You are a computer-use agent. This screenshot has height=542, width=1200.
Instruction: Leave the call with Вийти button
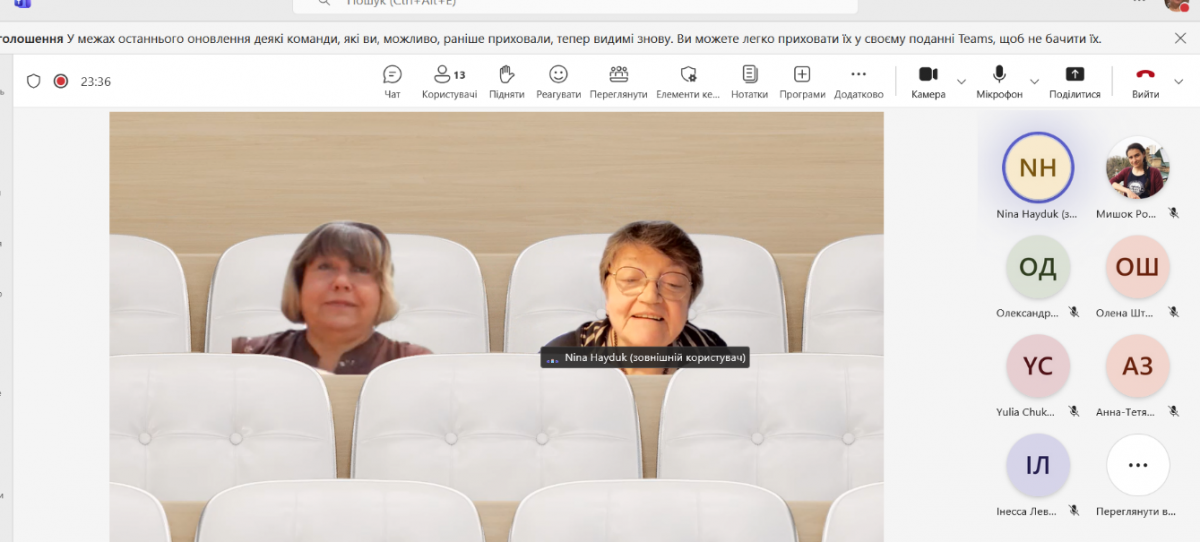click(1145, 81)
